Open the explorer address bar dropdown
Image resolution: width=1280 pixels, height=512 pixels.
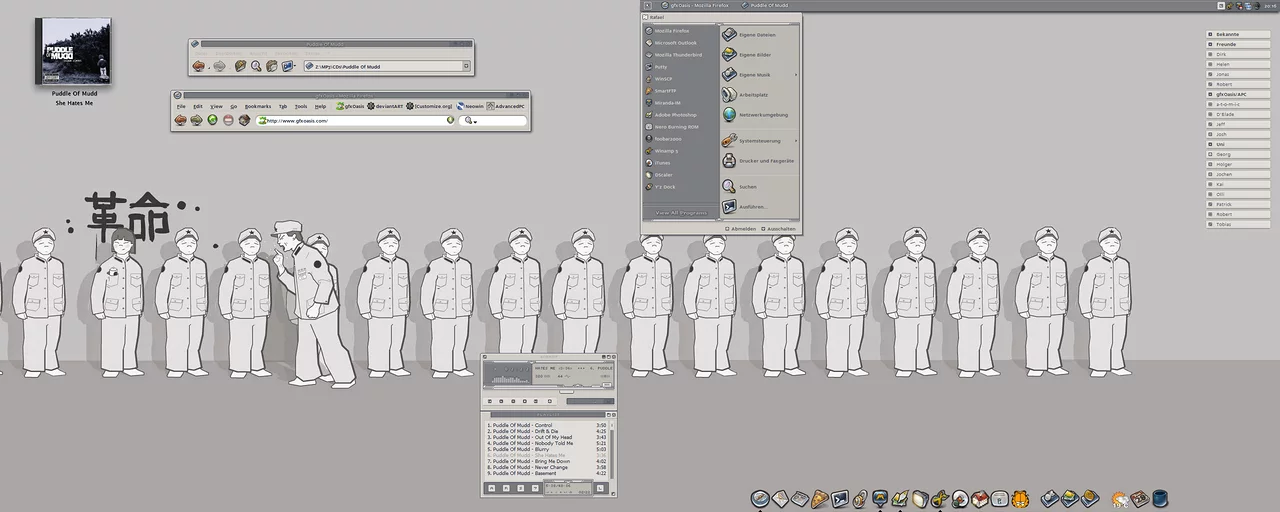(x=466, y=67)
